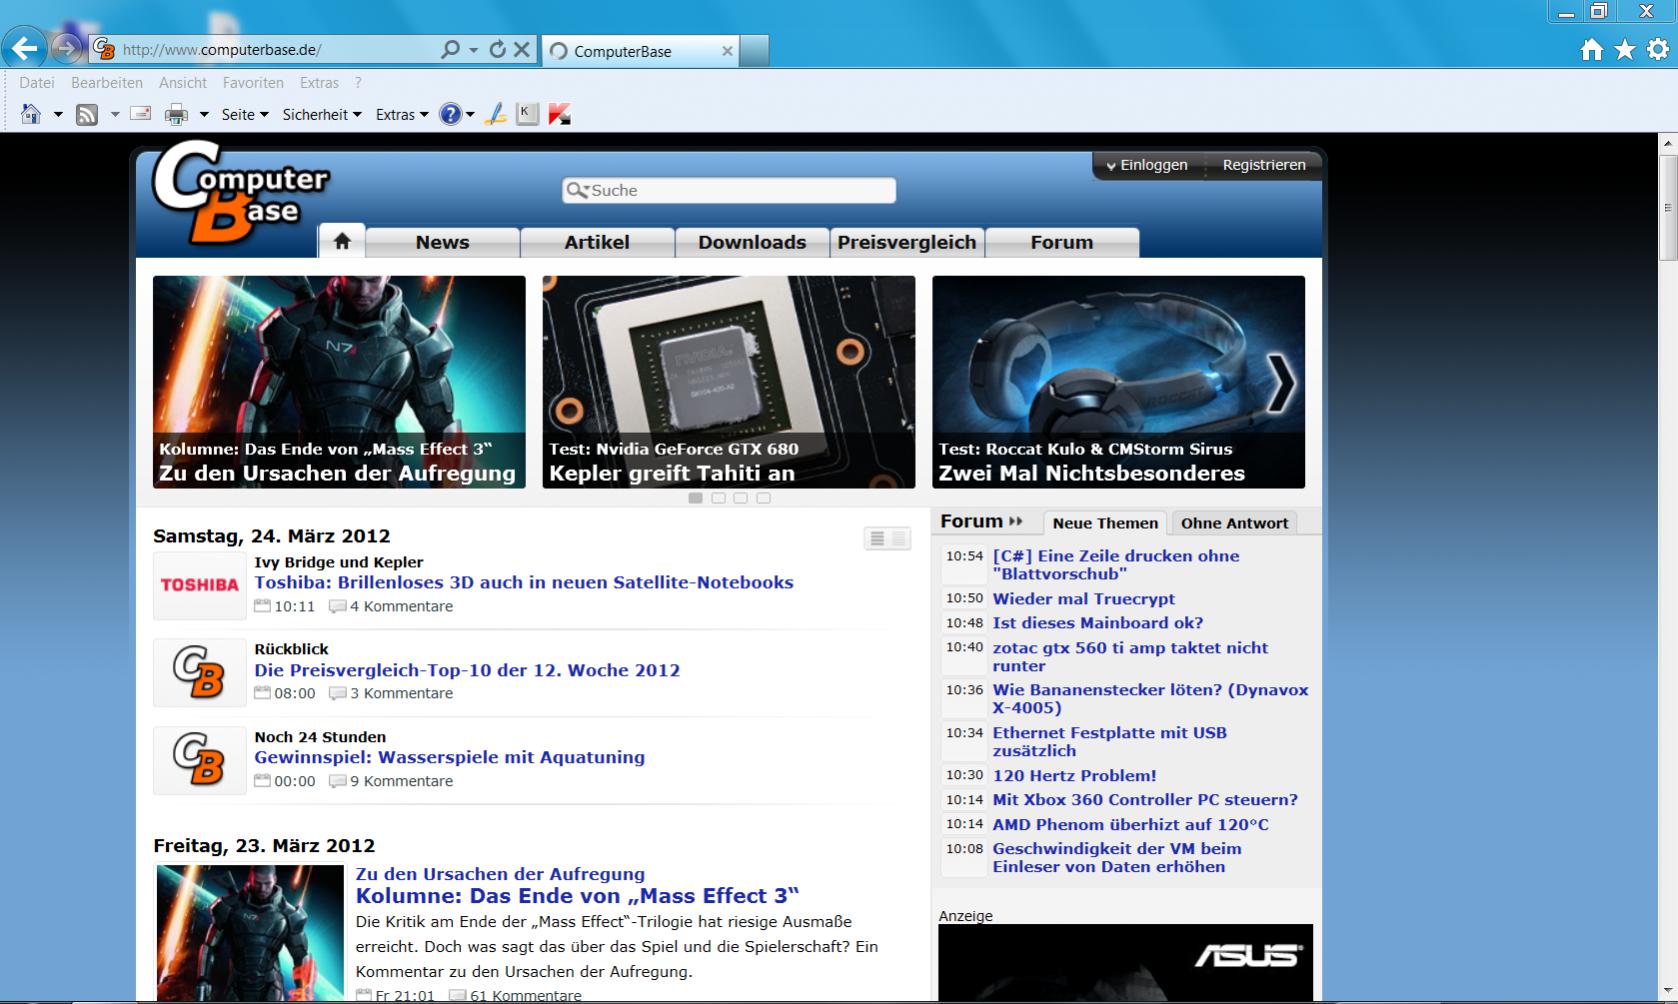Open the Nvidia GeForce GTX 680 teaser image

[729, 382]
